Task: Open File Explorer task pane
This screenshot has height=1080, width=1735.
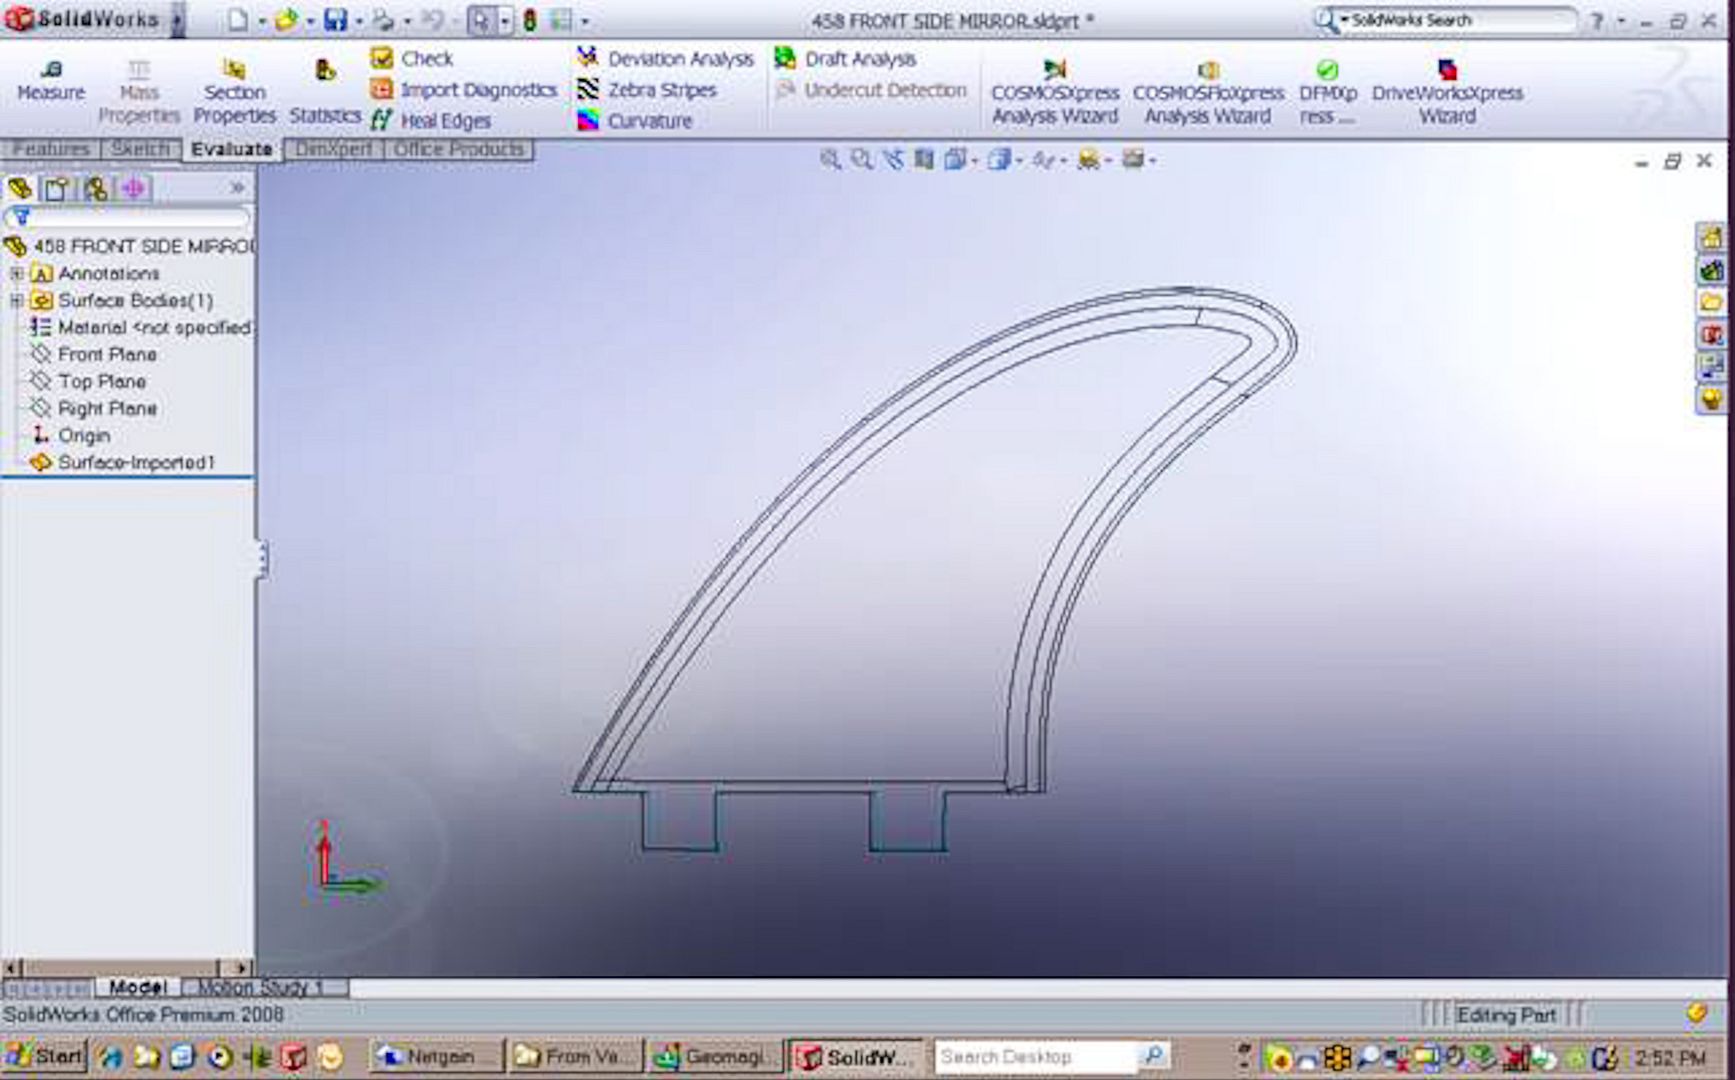Action: coord(1711,301)
